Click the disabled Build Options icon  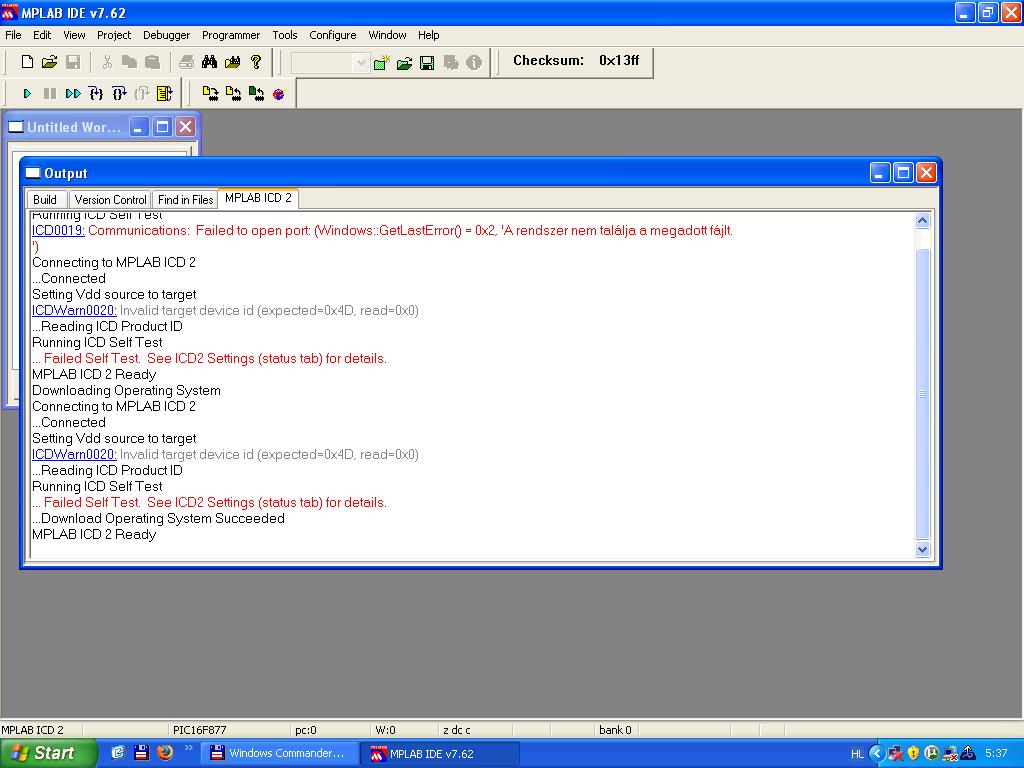(x=451, y=63)
